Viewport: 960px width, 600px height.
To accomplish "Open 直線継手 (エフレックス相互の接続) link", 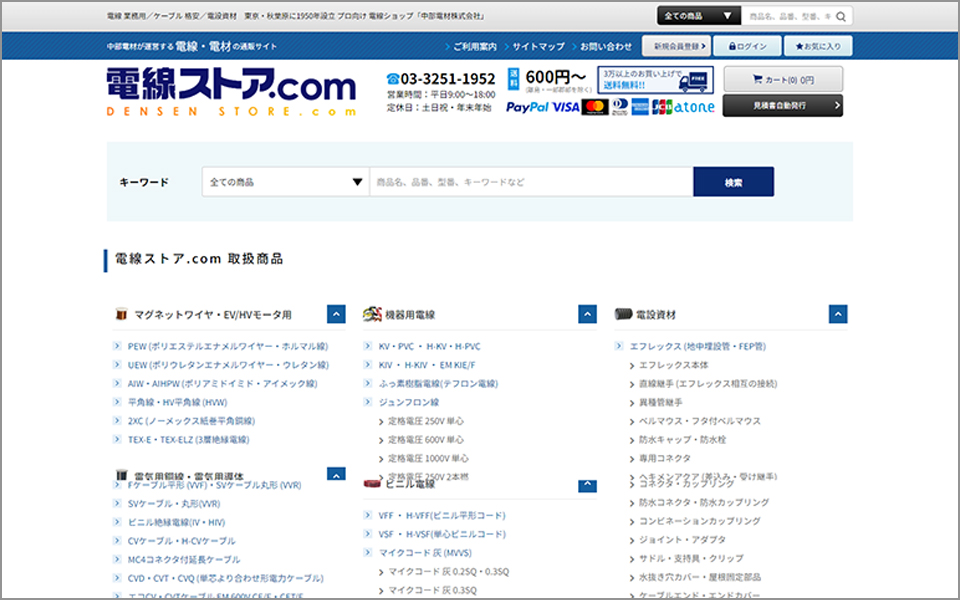I will pos(708,384).
